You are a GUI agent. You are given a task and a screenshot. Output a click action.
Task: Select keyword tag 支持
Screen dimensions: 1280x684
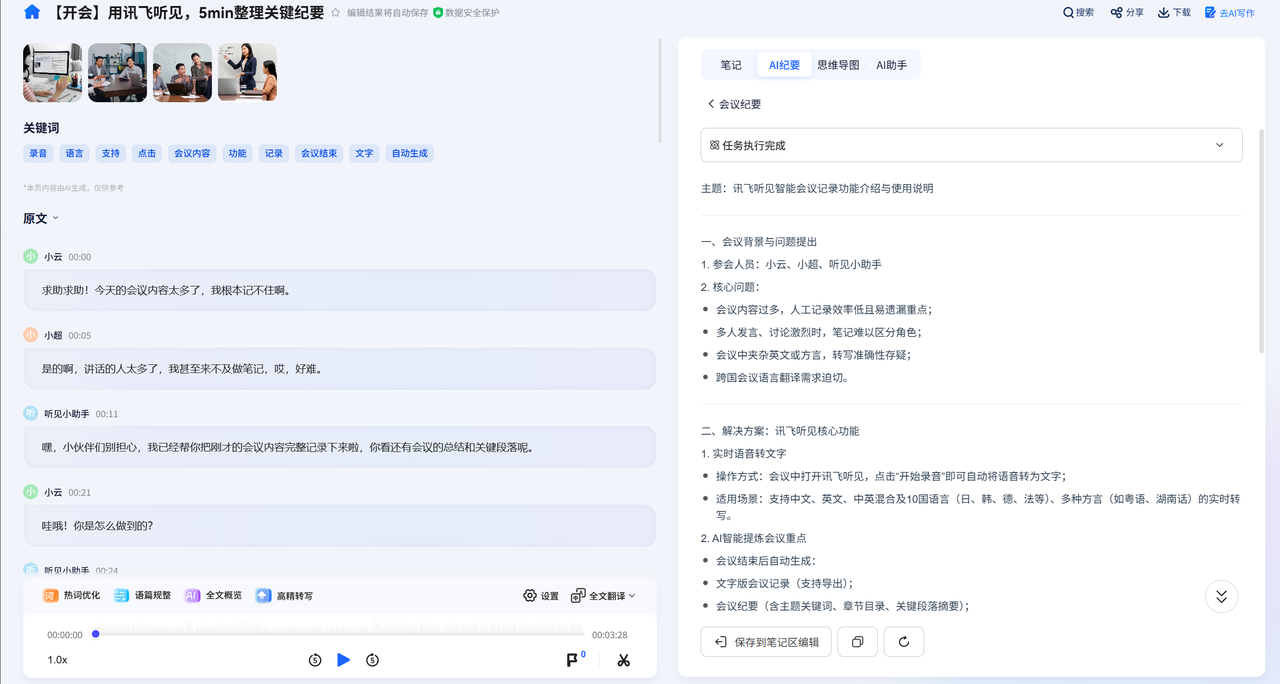click(110, 153)
